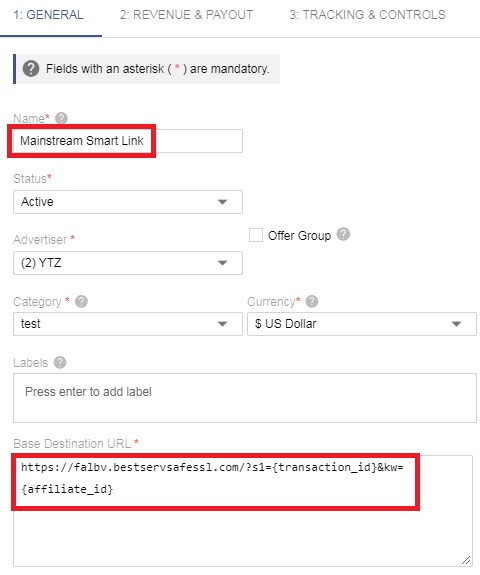Open the Advertiser dropdown showing (2) YTZ
Screen dimensions: 480x575
coord(128,263)
